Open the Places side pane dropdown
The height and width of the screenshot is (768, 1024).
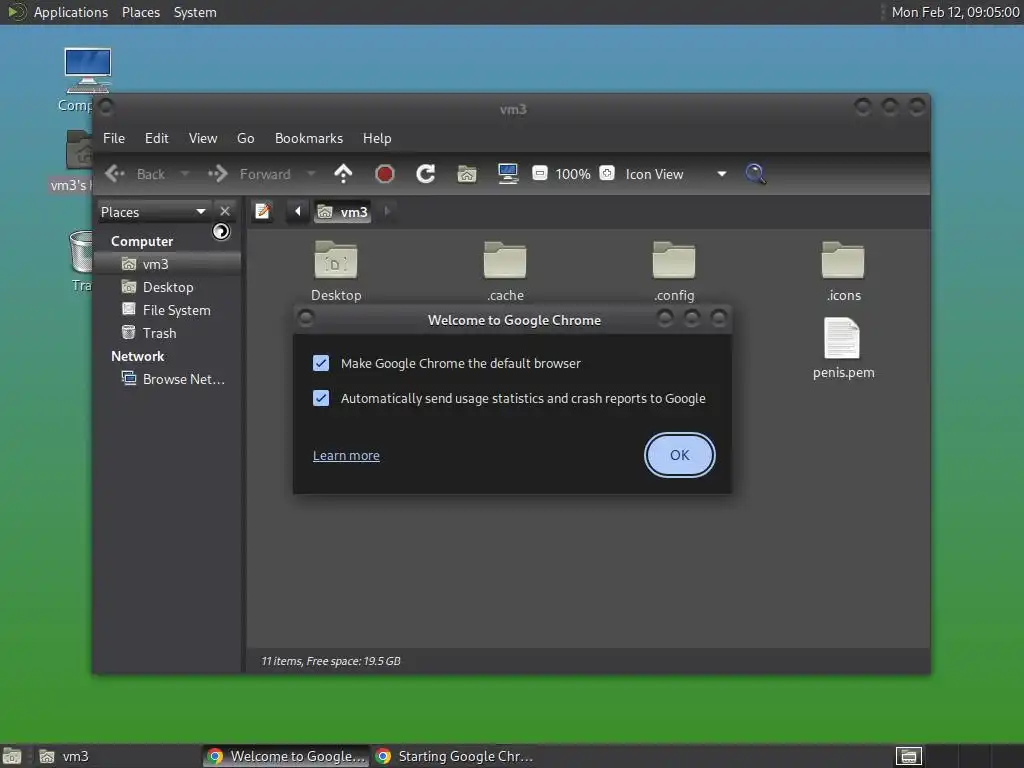click(x=153, y=212)
